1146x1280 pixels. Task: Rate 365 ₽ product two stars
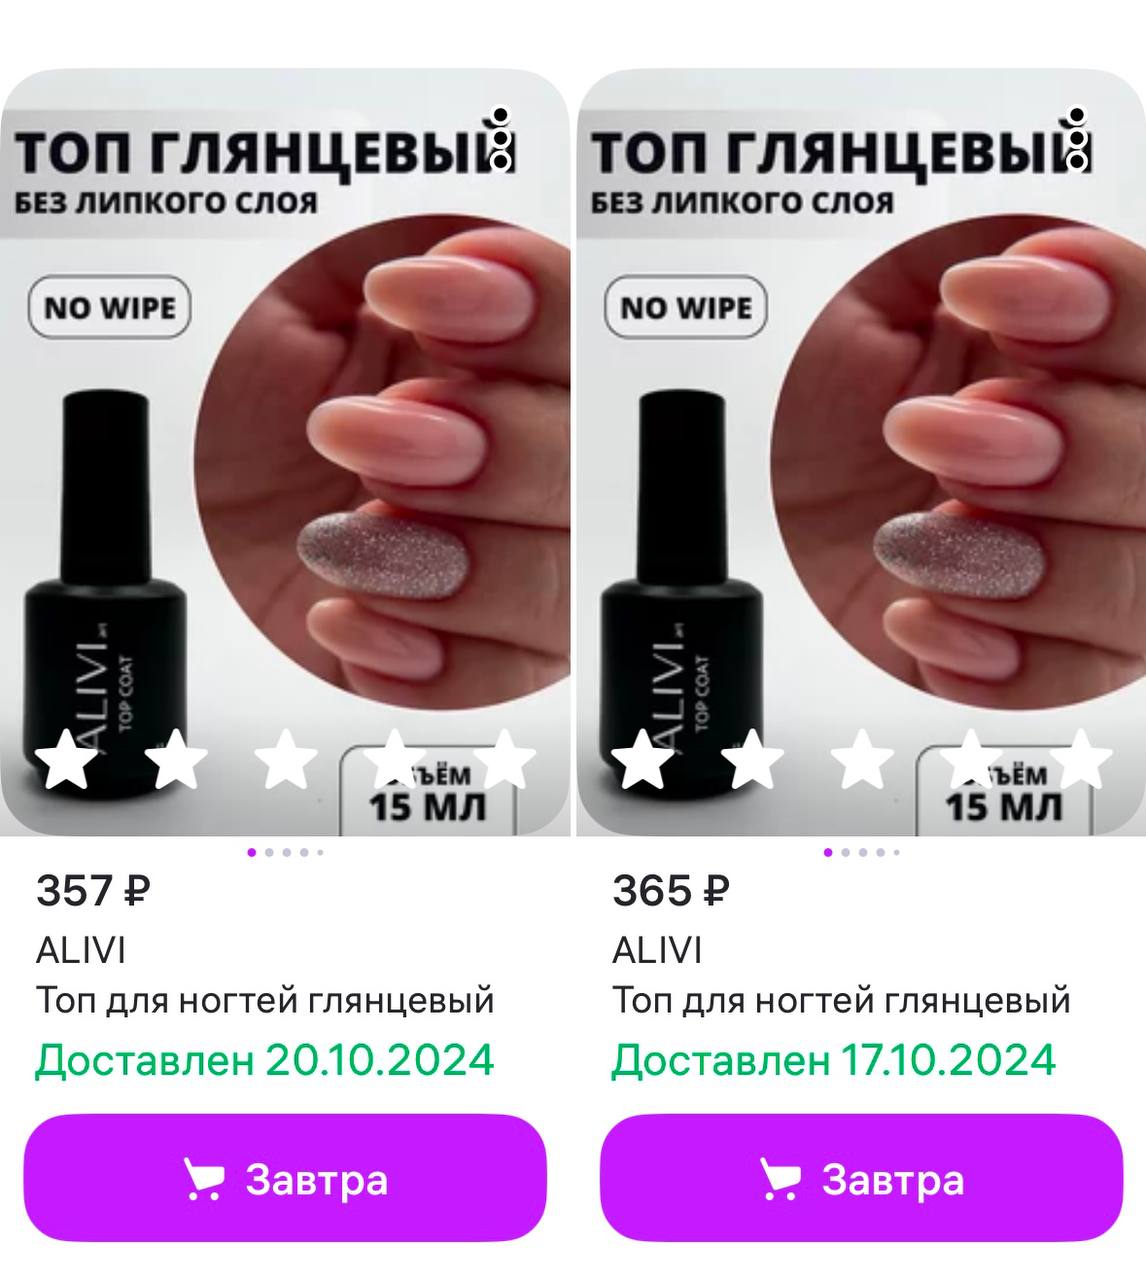coord(752,759)
